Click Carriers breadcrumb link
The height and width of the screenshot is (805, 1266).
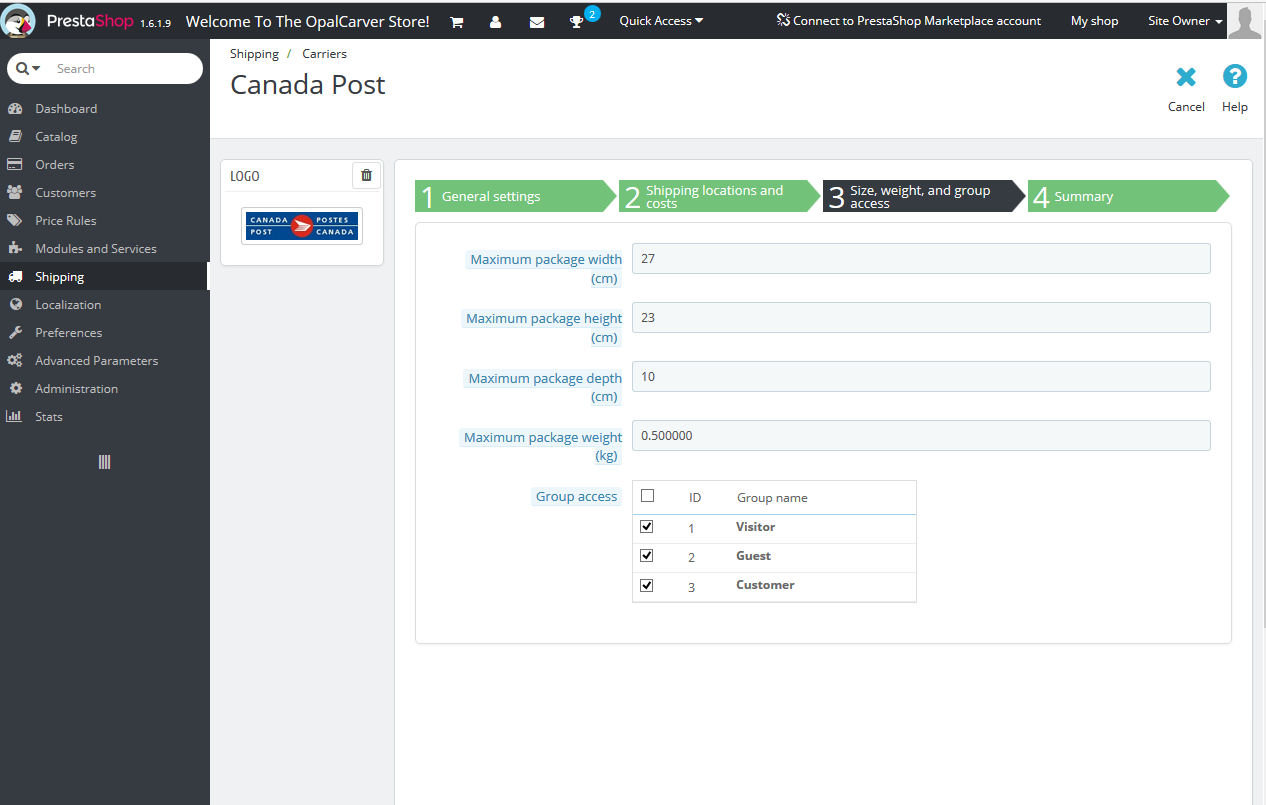point(325,53)
